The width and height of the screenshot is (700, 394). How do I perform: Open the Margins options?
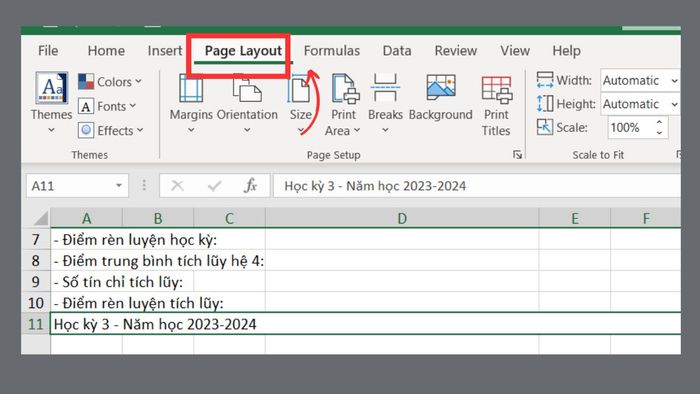coord(191,104)
